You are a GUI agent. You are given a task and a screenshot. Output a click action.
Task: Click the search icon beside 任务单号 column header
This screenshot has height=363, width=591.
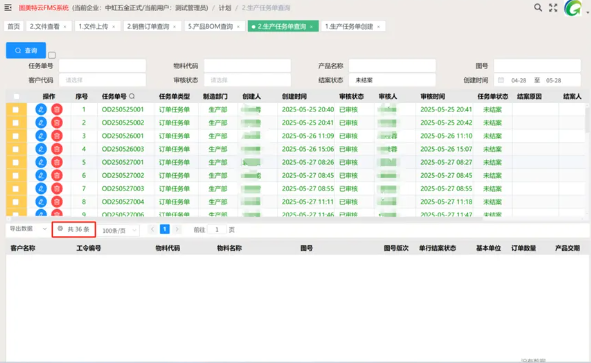(x=132, y=96)
